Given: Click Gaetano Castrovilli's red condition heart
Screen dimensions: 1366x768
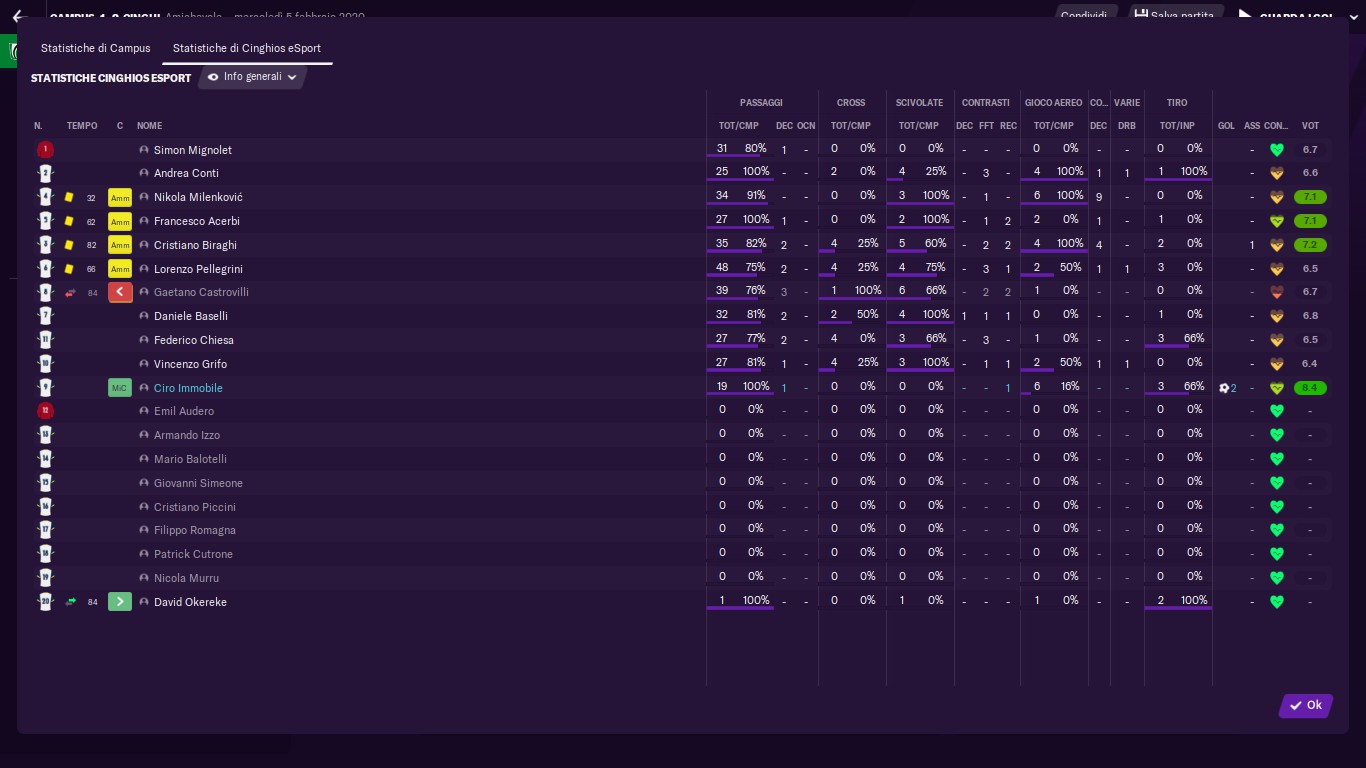Looking at the screenshot, I should point(1276,292).
